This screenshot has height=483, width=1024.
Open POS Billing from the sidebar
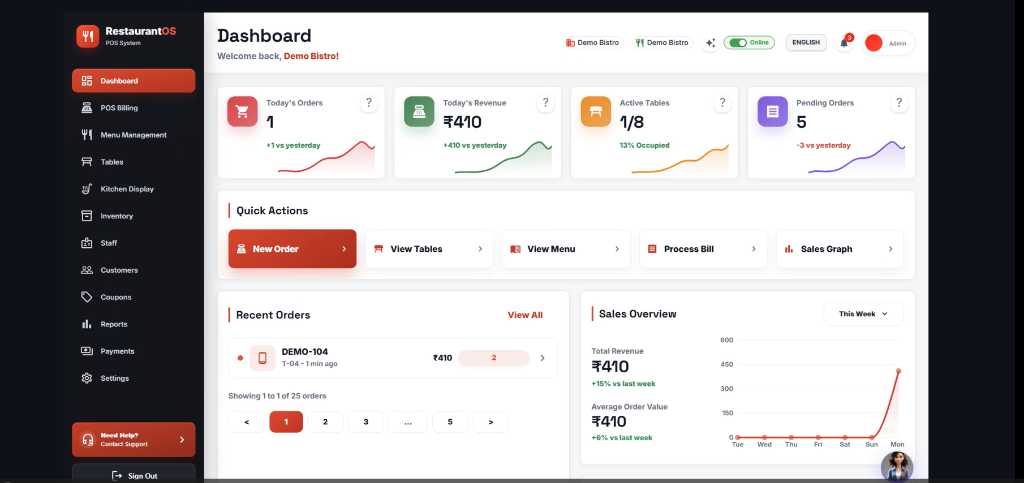(133, 108)
